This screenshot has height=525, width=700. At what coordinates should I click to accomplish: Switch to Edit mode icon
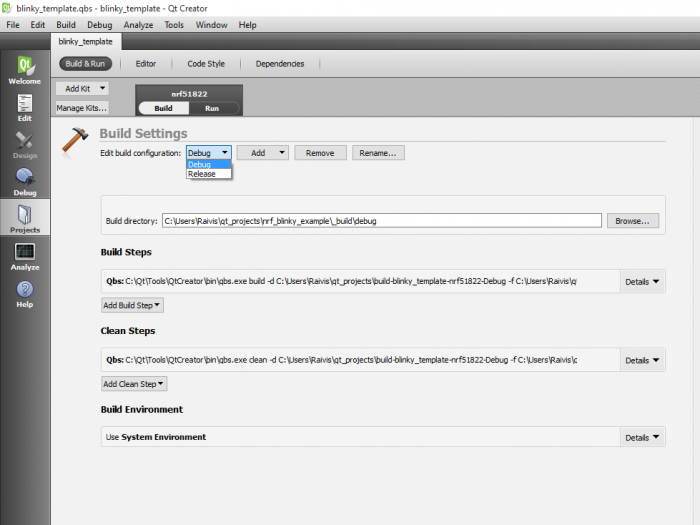25,108
